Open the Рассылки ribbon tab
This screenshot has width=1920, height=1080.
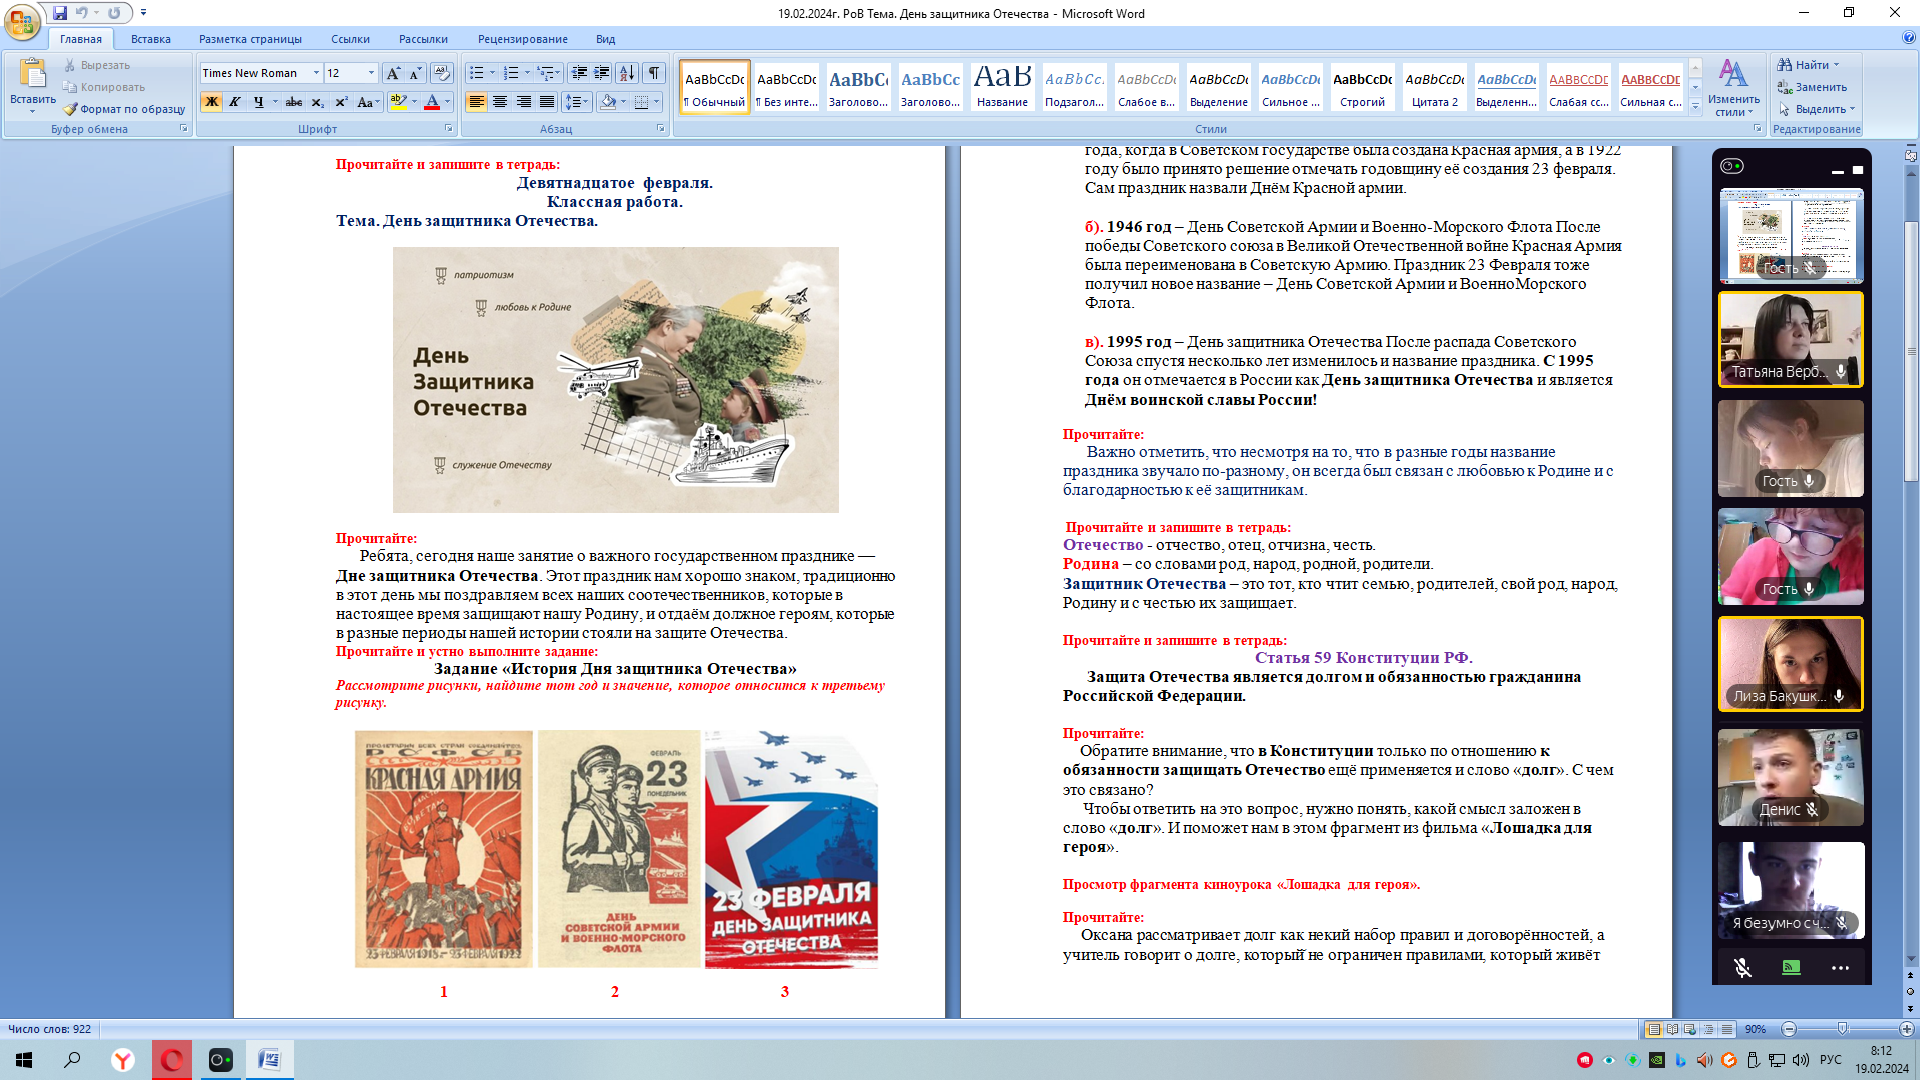pos(423,39)
